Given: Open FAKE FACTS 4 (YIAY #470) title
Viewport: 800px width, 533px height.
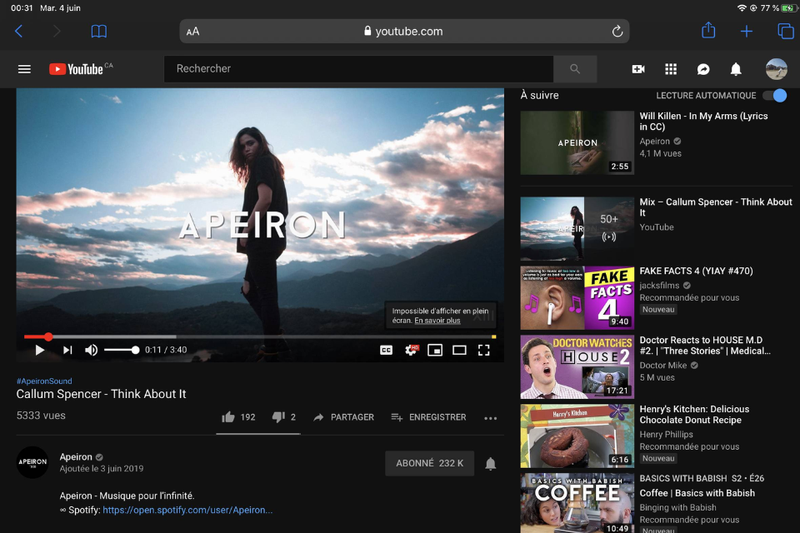Looking at the screenshot, I should (696, 271).
